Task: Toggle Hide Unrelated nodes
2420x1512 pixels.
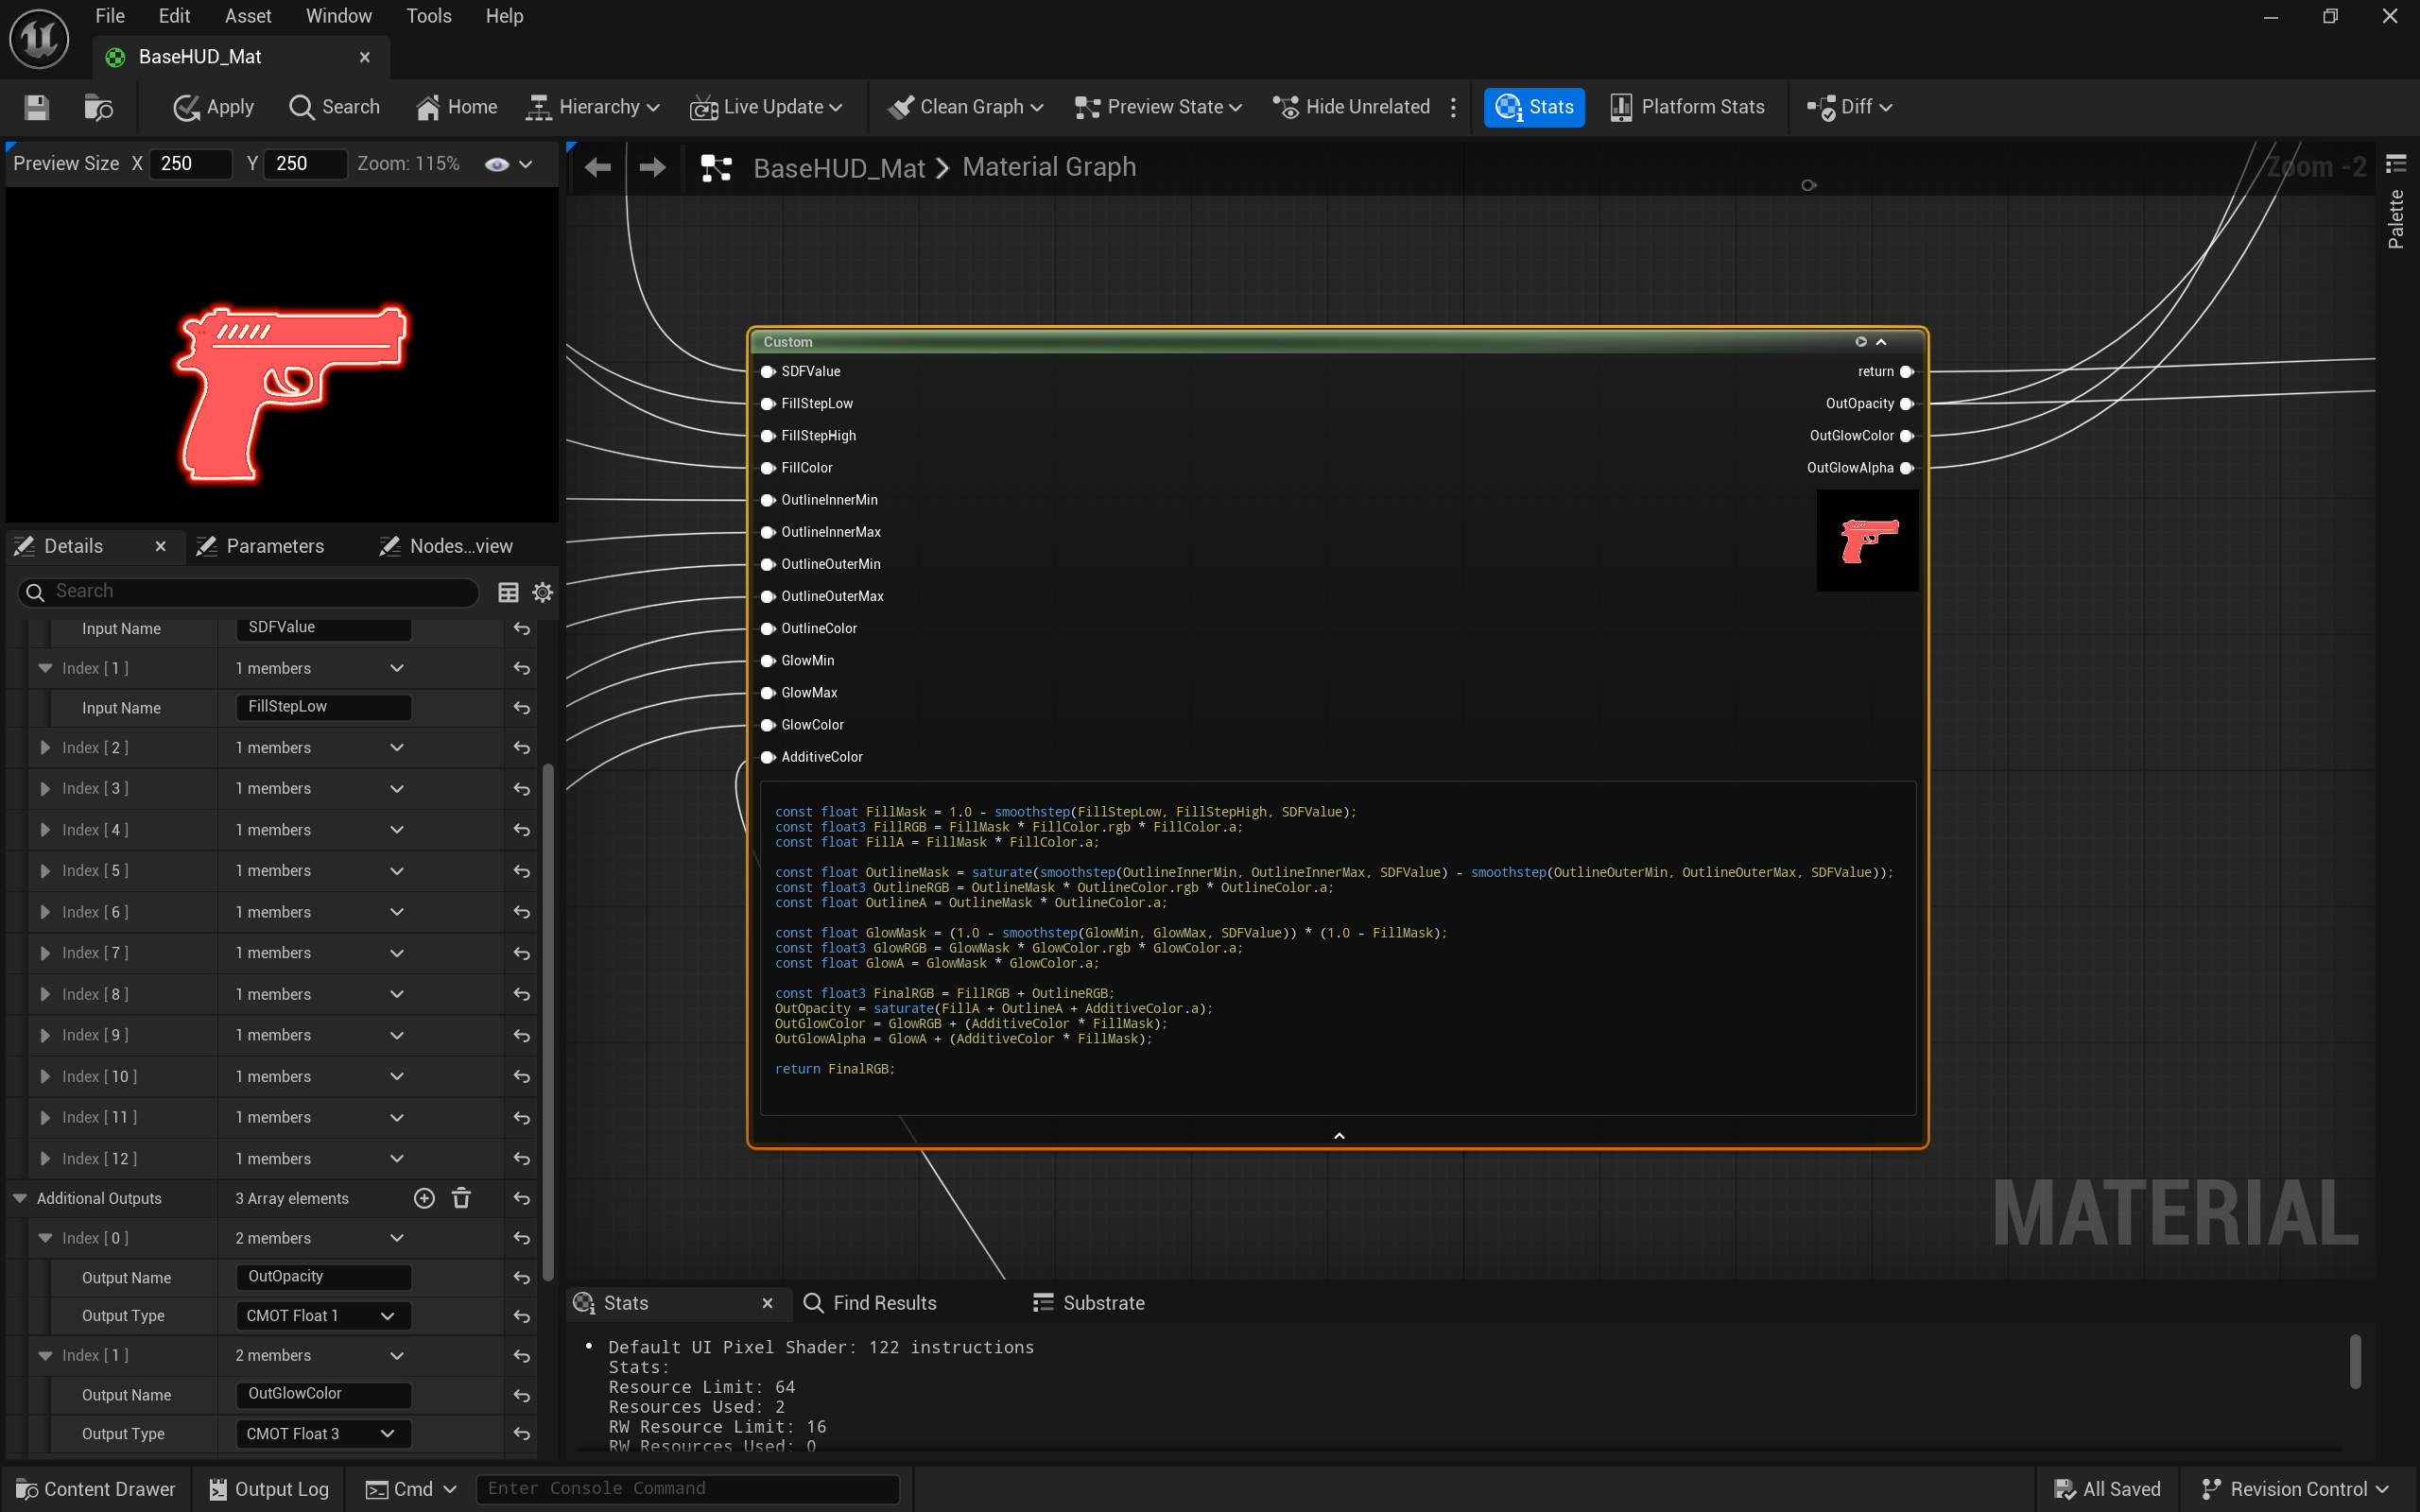Action: pyautogui.click(x=1351, y=107)
